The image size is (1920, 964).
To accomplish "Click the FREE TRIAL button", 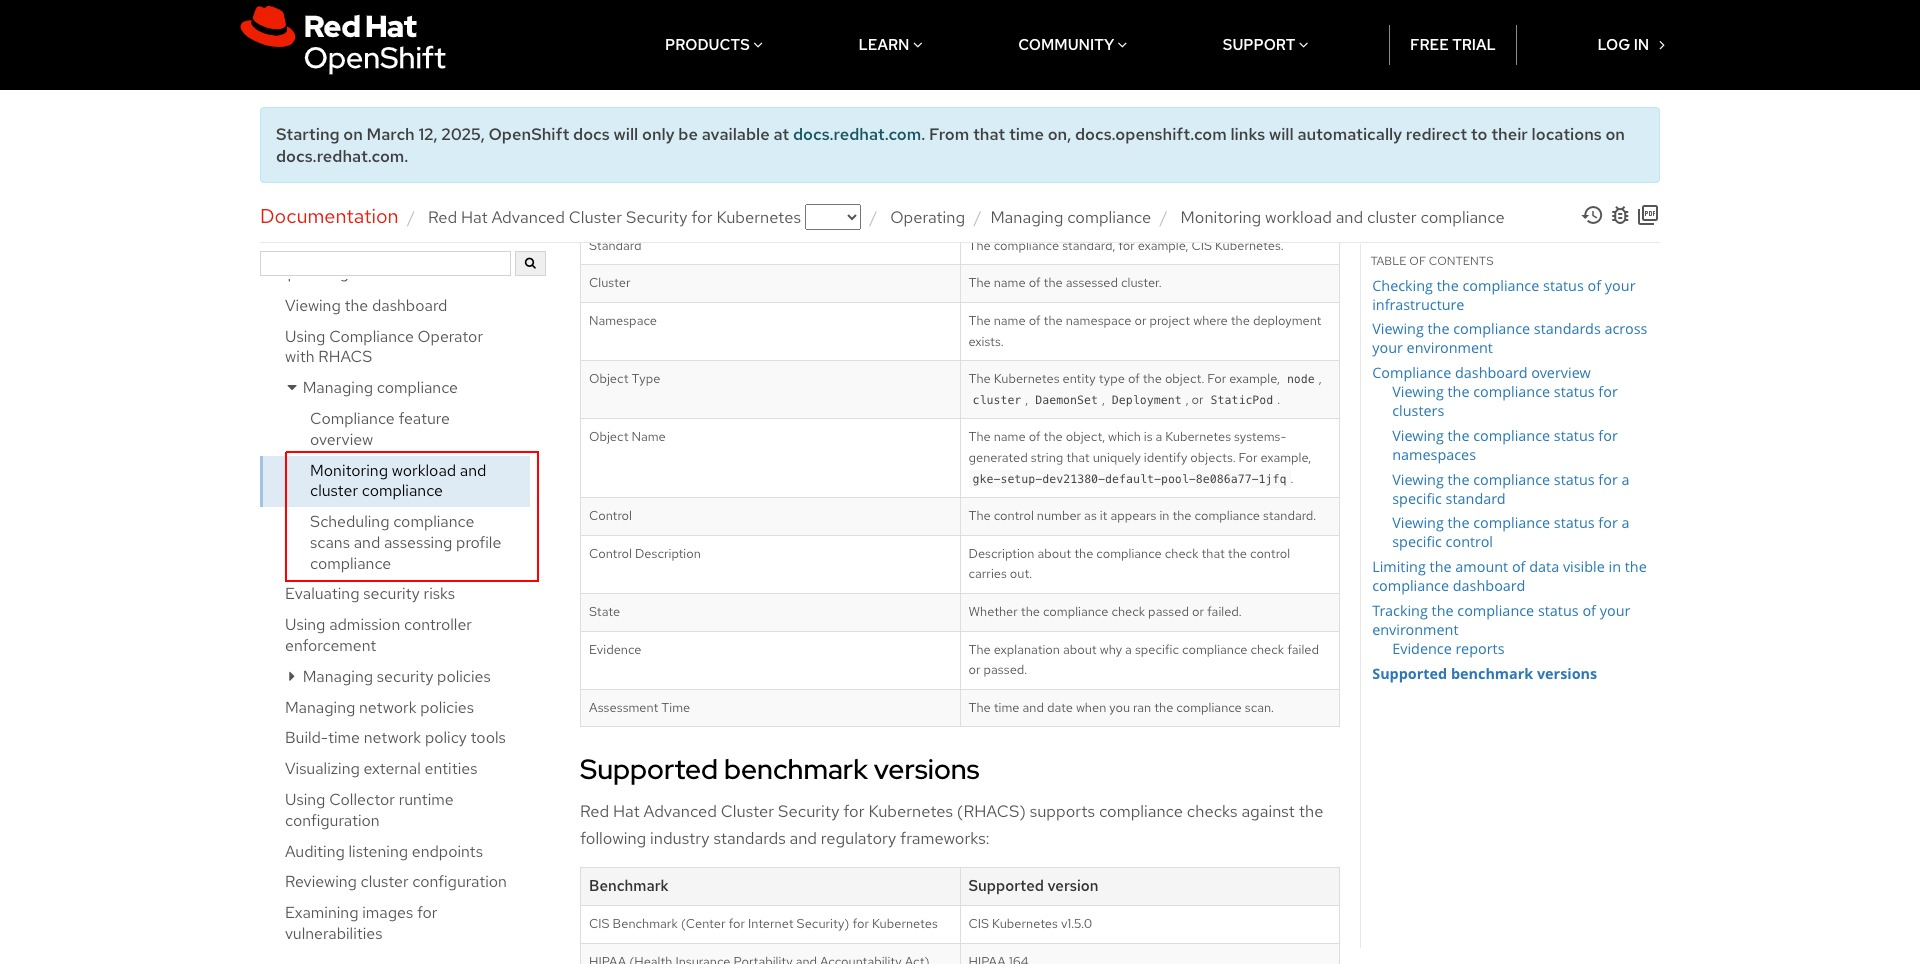I will 1452,45.
